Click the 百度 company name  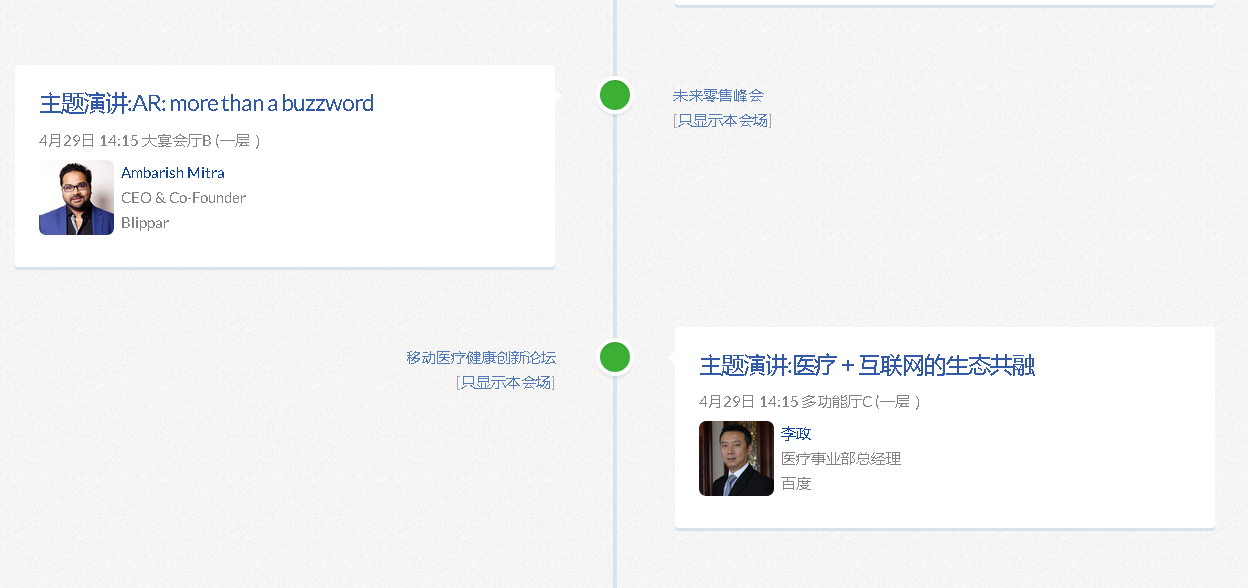796,483
